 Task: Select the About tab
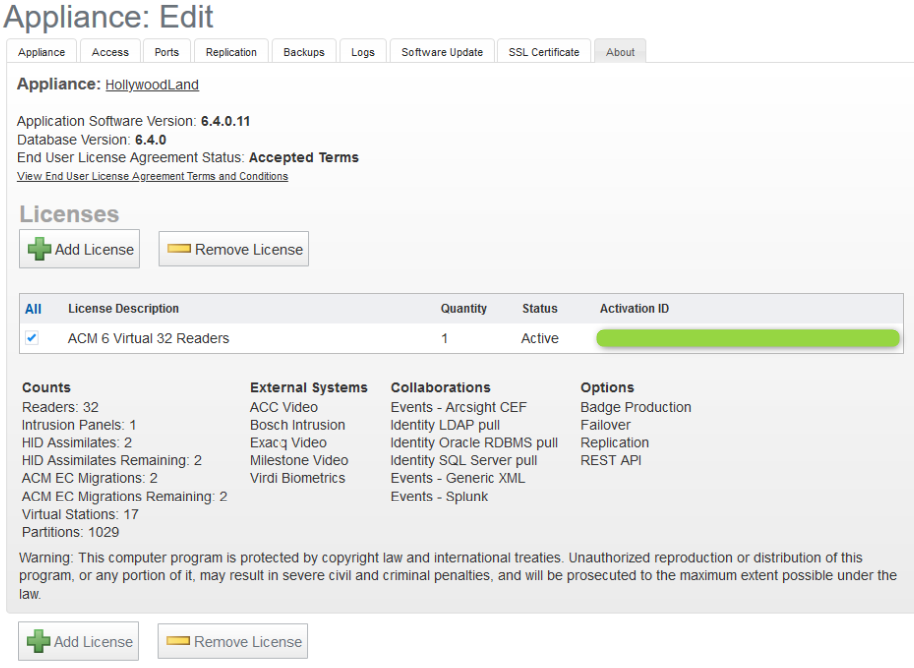point(620,52)
